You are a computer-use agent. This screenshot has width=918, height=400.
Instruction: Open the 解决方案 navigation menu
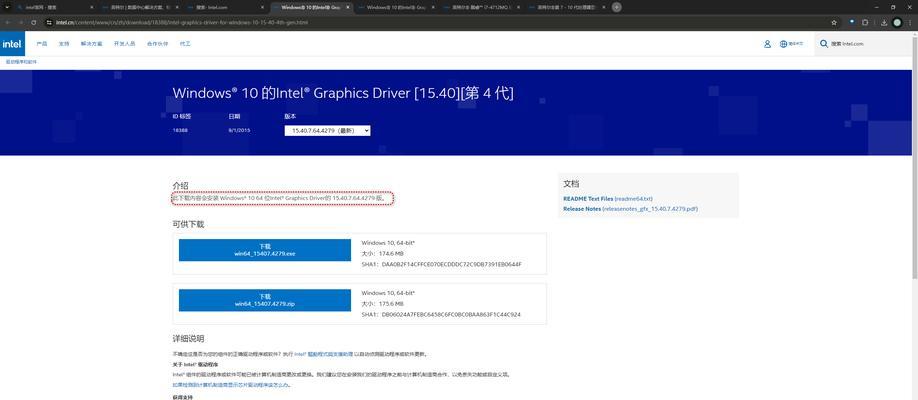pyautogui.click(x=91, y=44)
